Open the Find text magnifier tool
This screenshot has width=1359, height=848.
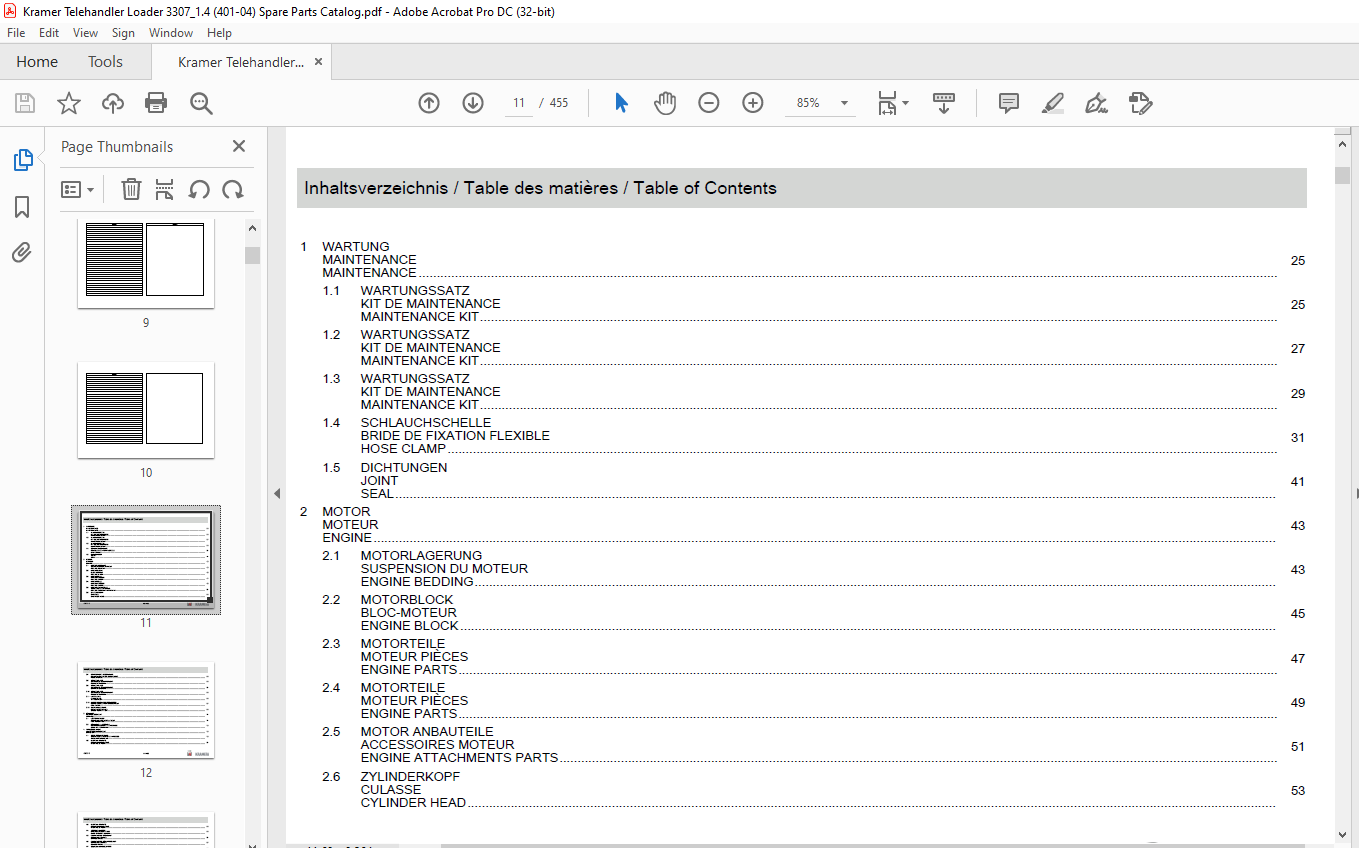pos(201,103)
